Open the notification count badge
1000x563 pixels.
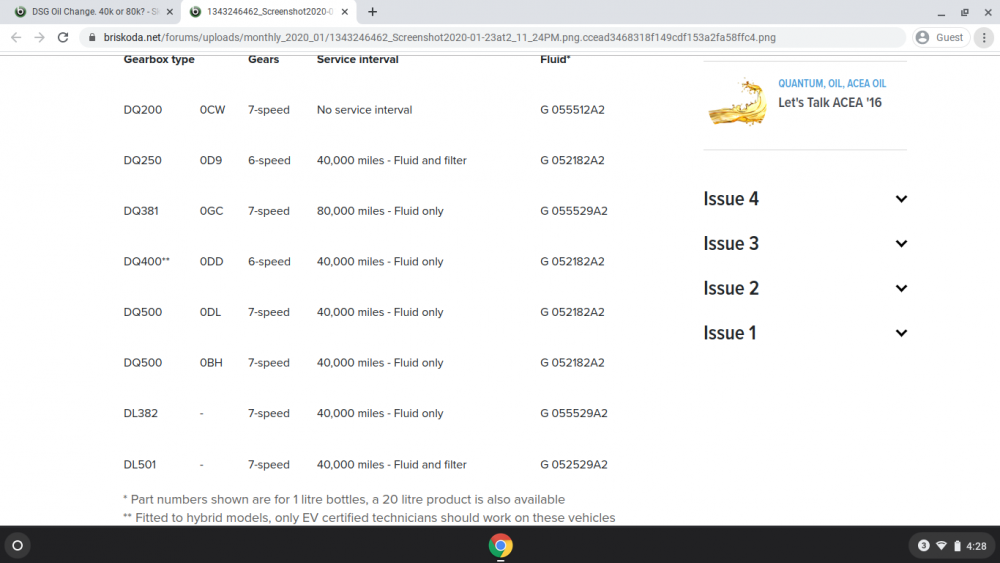[923, 545]
